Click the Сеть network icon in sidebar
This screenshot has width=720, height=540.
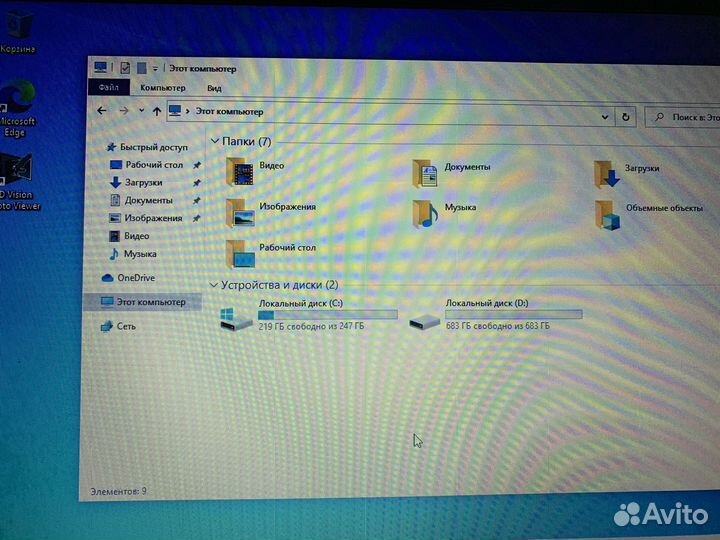(x=107, y=326)
